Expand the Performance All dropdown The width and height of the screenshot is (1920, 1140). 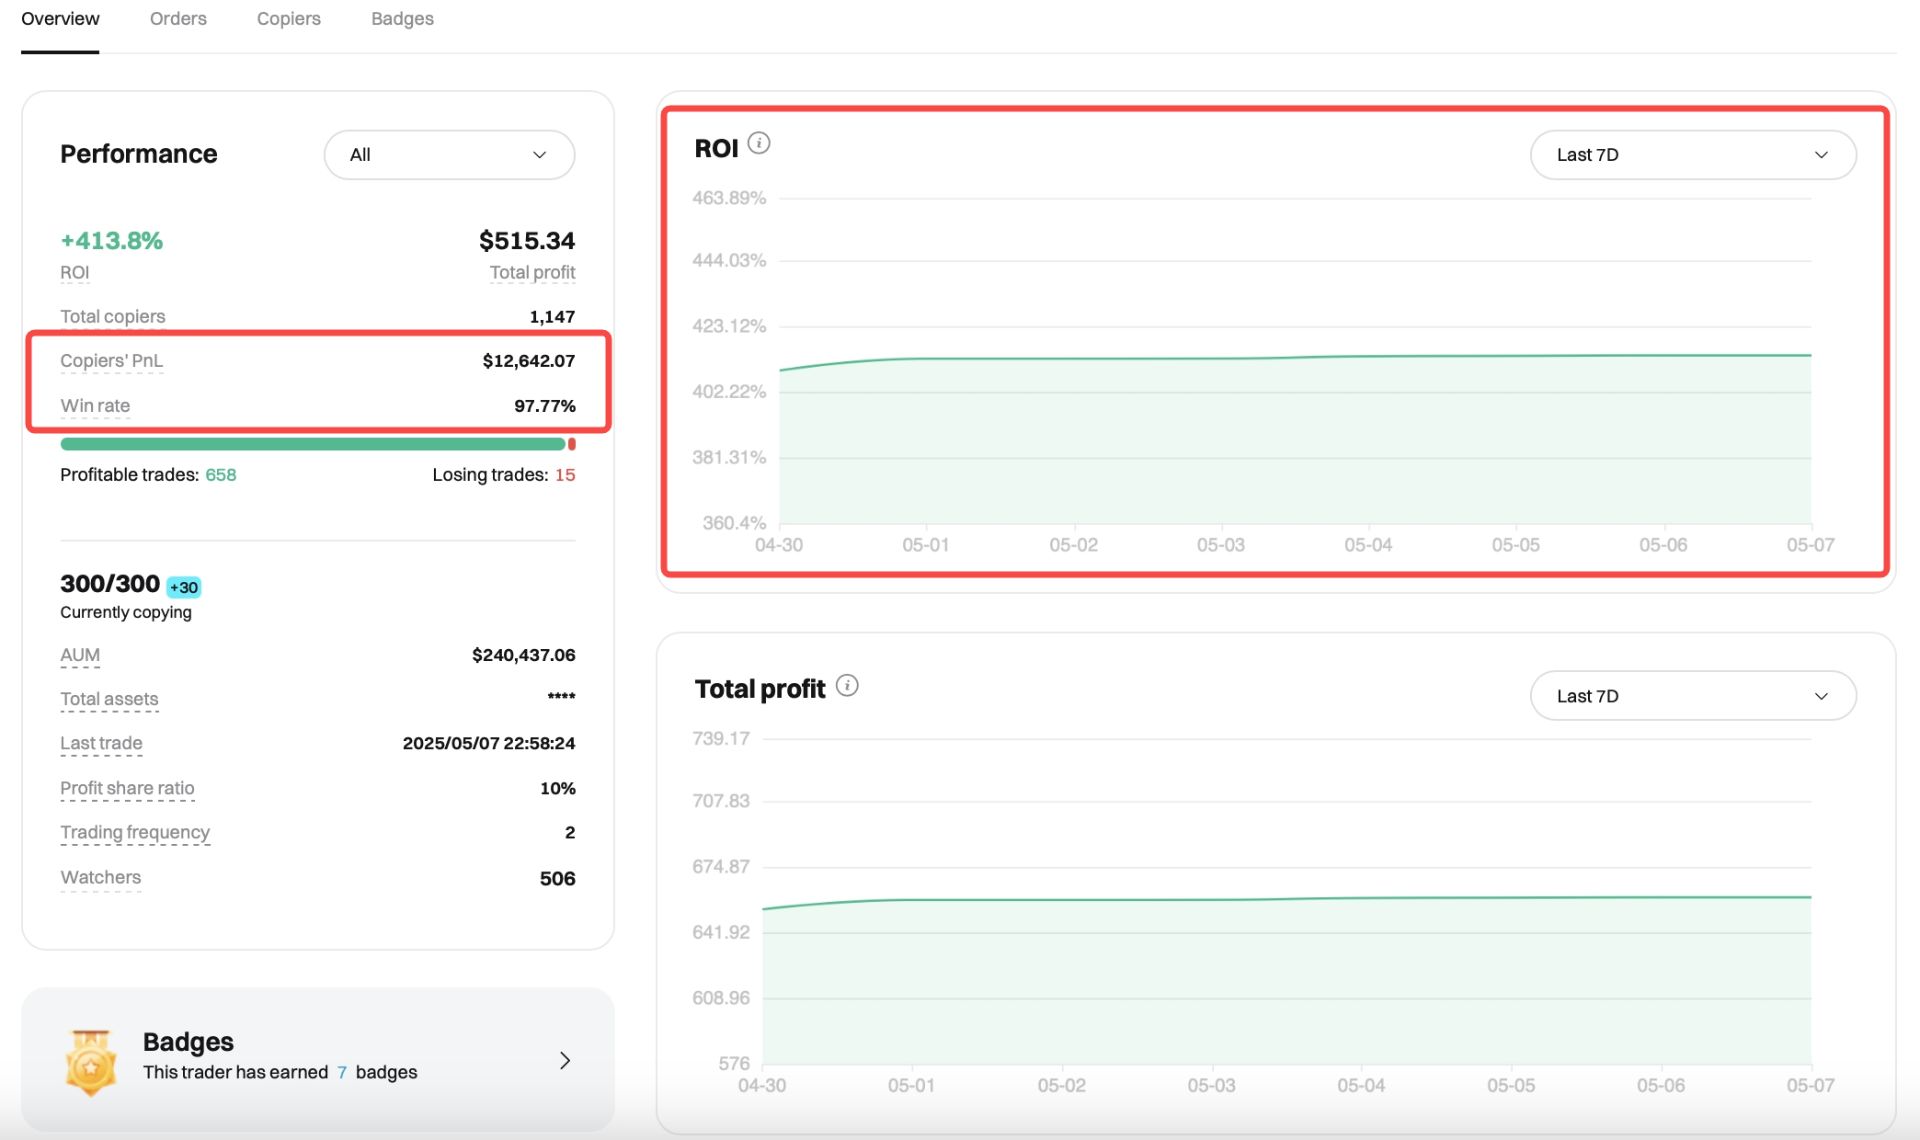click(x=449, y=155)
